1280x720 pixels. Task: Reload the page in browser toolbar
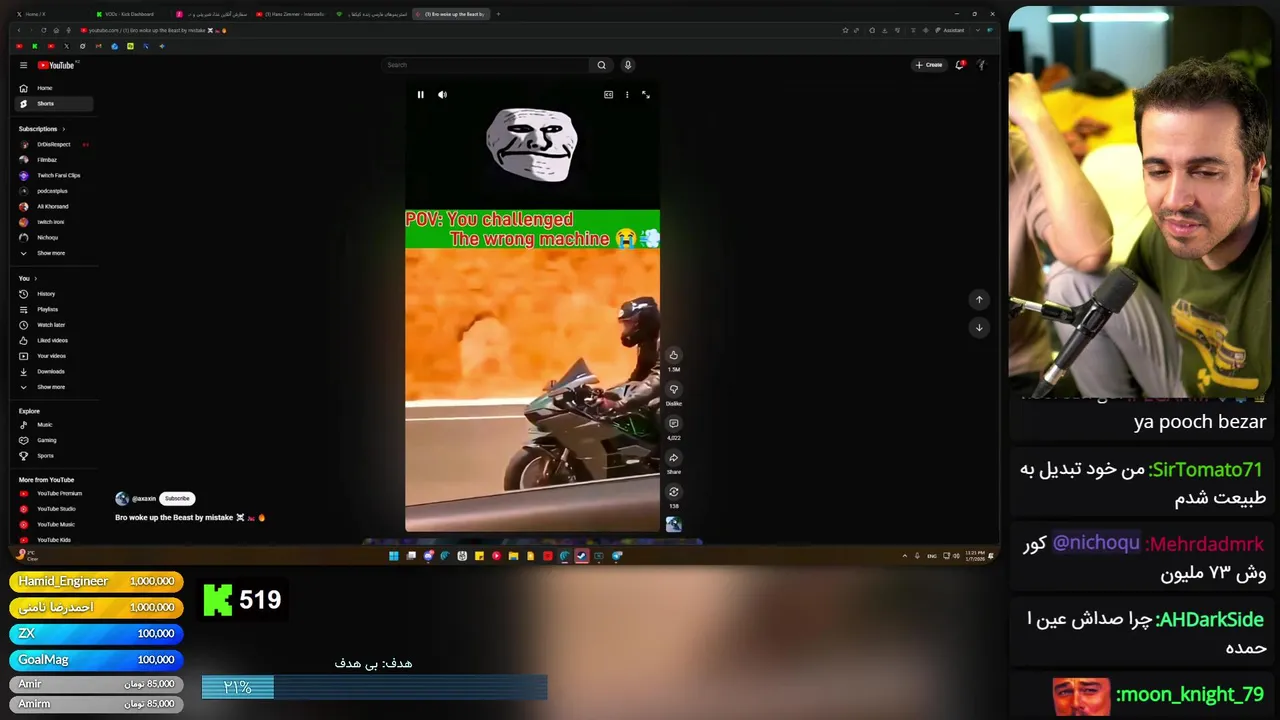43,30
